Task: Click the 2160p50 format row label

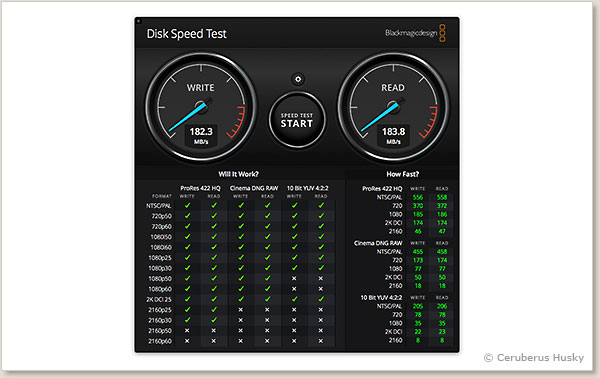Action: point(160,331)
